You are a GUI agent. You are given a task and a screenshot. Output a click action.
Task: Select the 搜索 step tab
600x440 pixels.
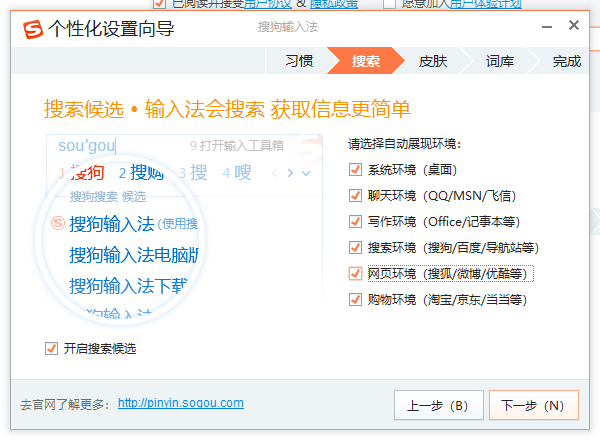pyautogui.click(x=365, y=61)
